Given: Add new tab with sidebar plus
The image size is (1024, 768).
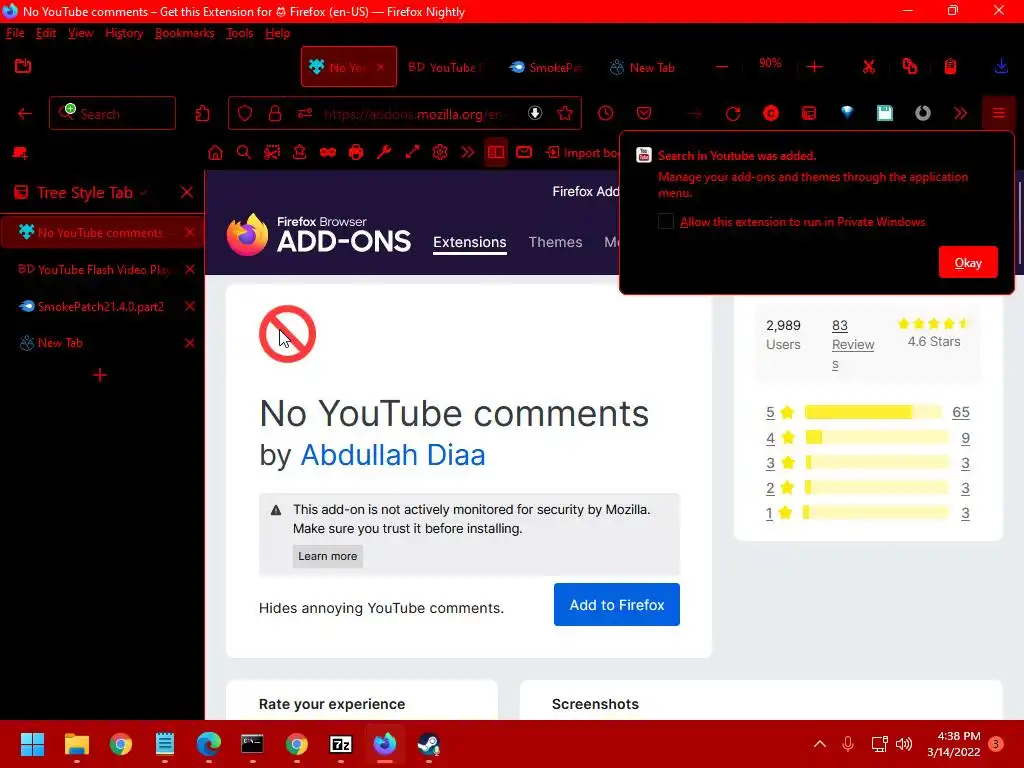Looking at the screenshot, I should point(100,375).
